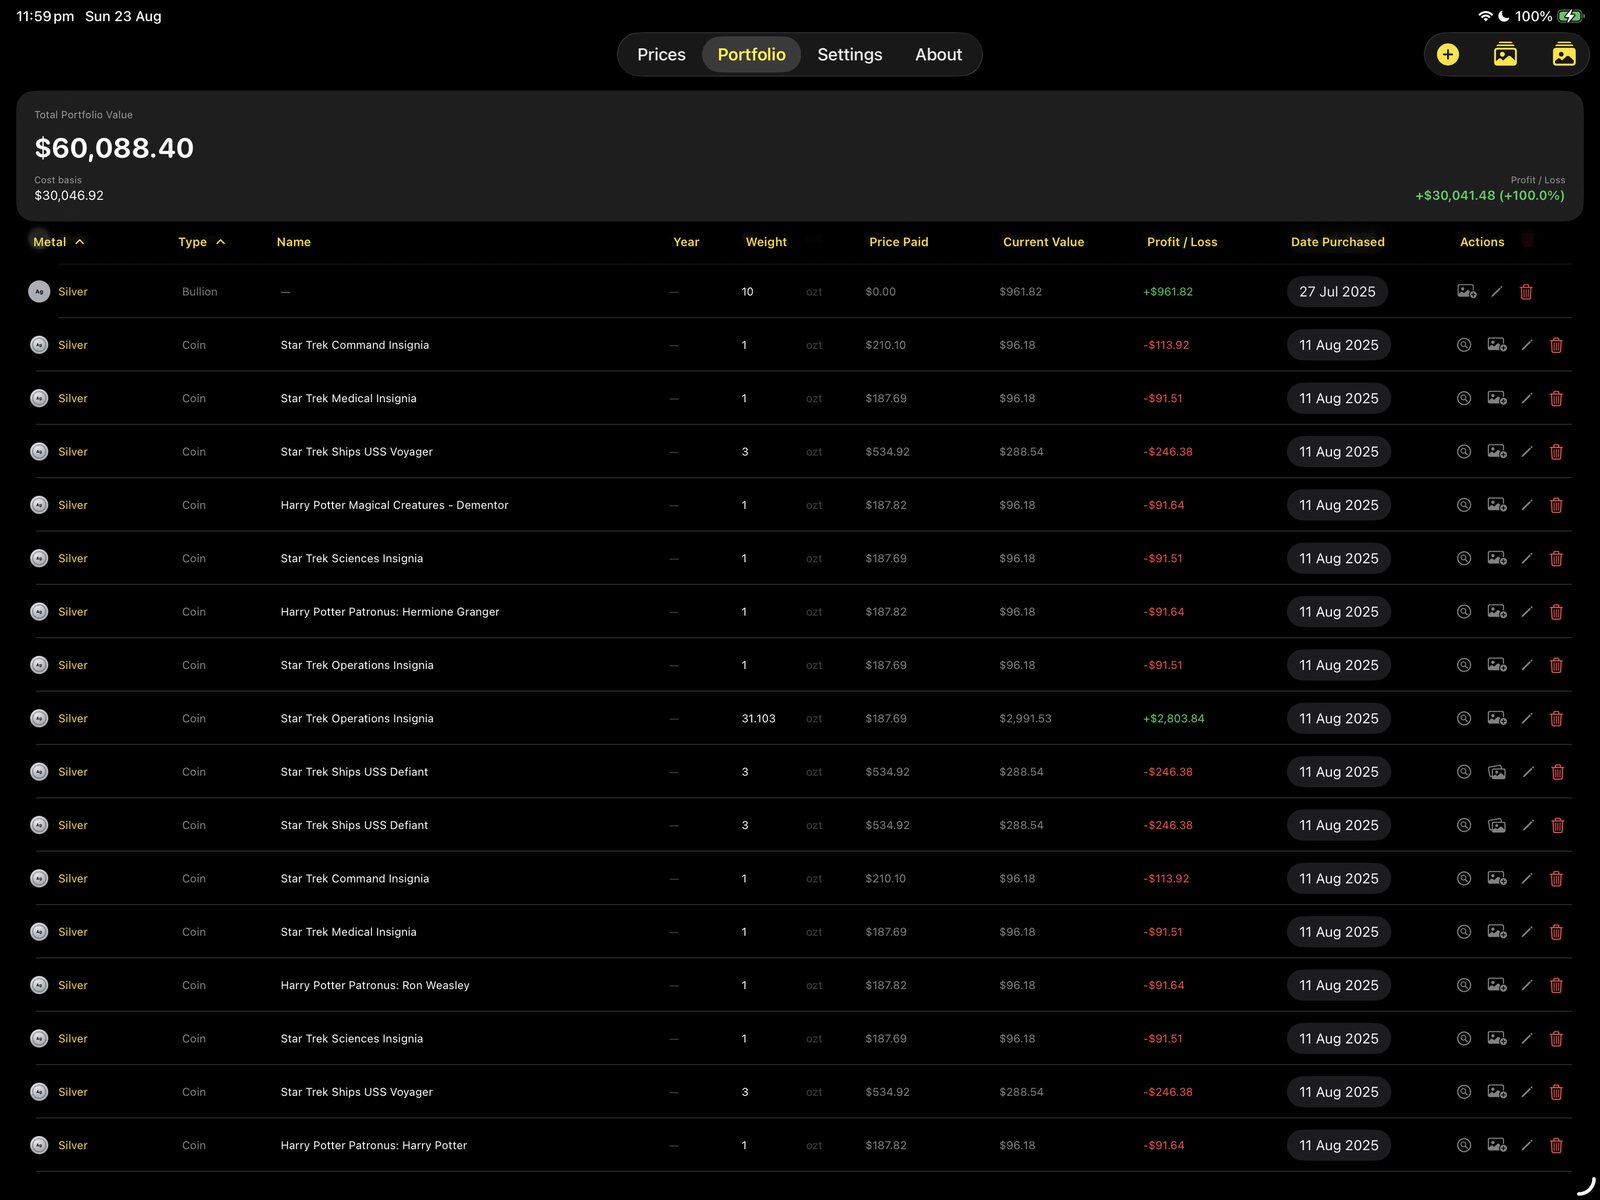The width and height of the screenshot is (1600, 1200).
Task: Add a photo to the Bullion row
Action: click(1467, 292)
